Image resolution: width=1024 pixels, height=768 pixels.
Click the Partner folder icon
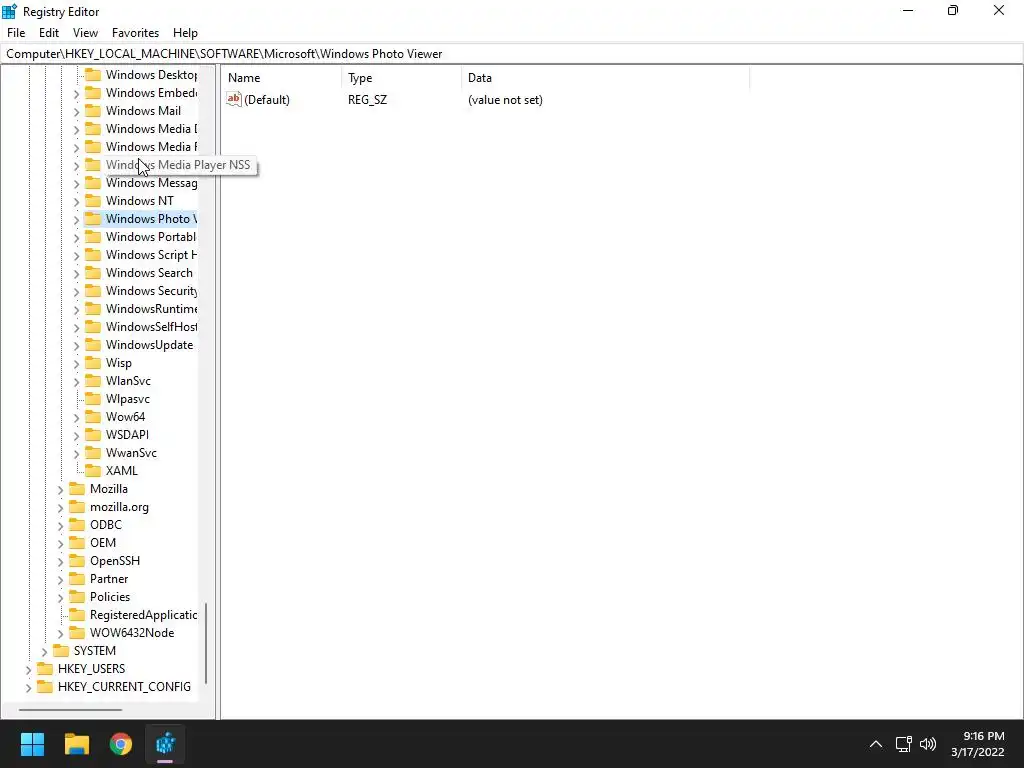pos(77,578)
